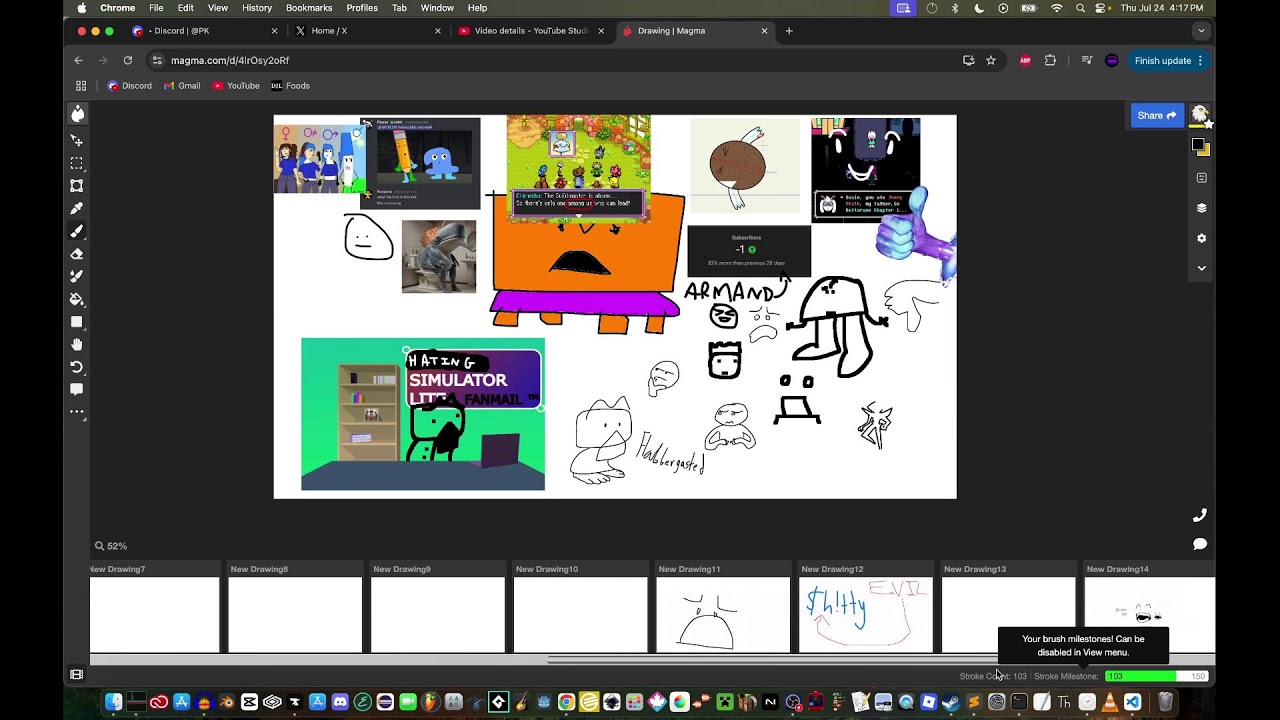Open New Drawing12 thumbnail
The height and width of the screenshot is (720, 1280).
(866, 615)
